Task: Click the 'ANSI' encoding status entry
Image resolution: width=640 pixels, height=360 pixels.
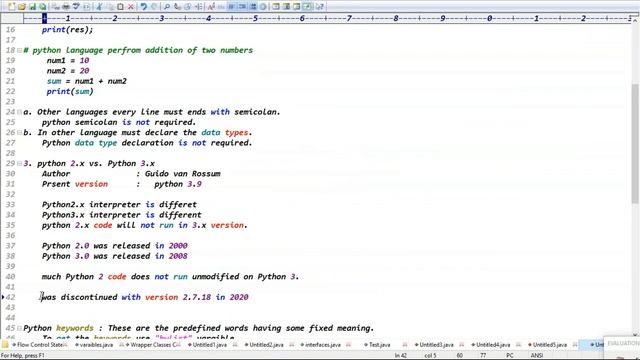Action: pos(537,356)
